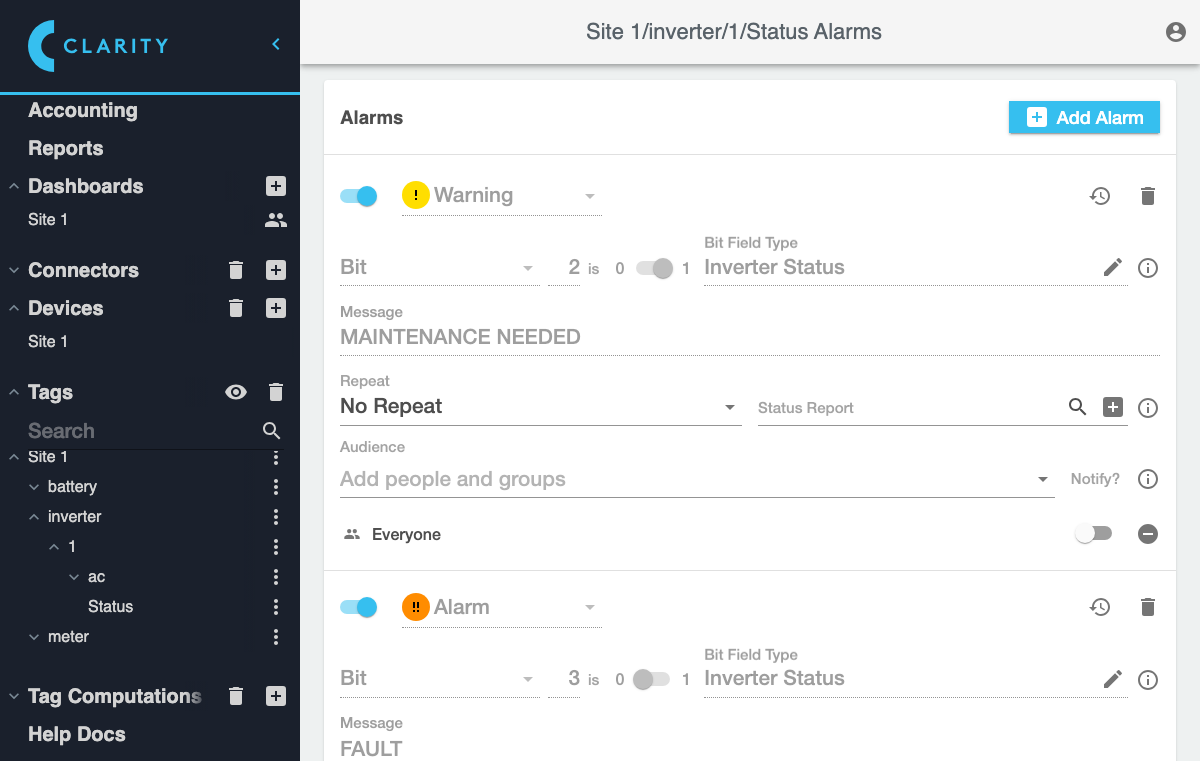Toggle Tags visibility eye icon
Image resolution: width=1200 pixels, height=761 pixels.
(x=236, y=392)
